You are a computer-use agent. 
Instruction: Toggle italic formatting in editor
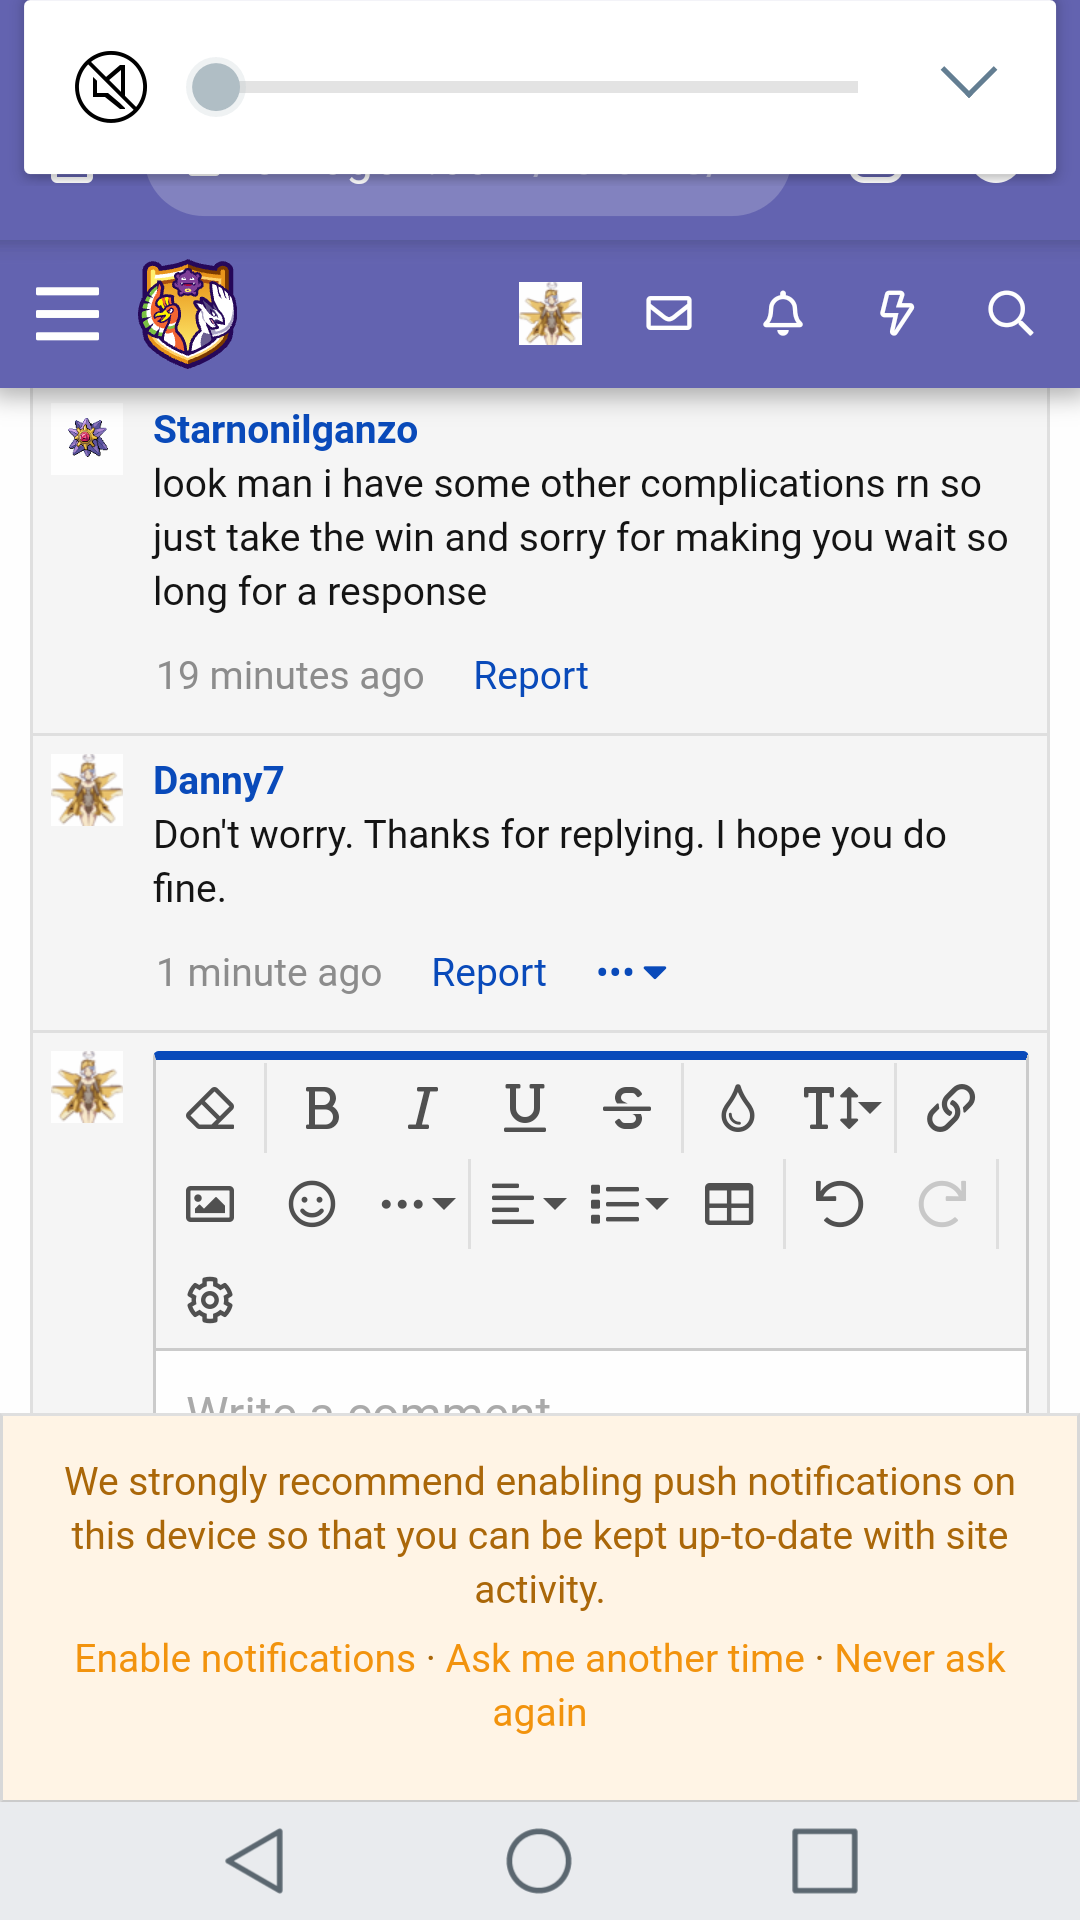coord(423,1108)
